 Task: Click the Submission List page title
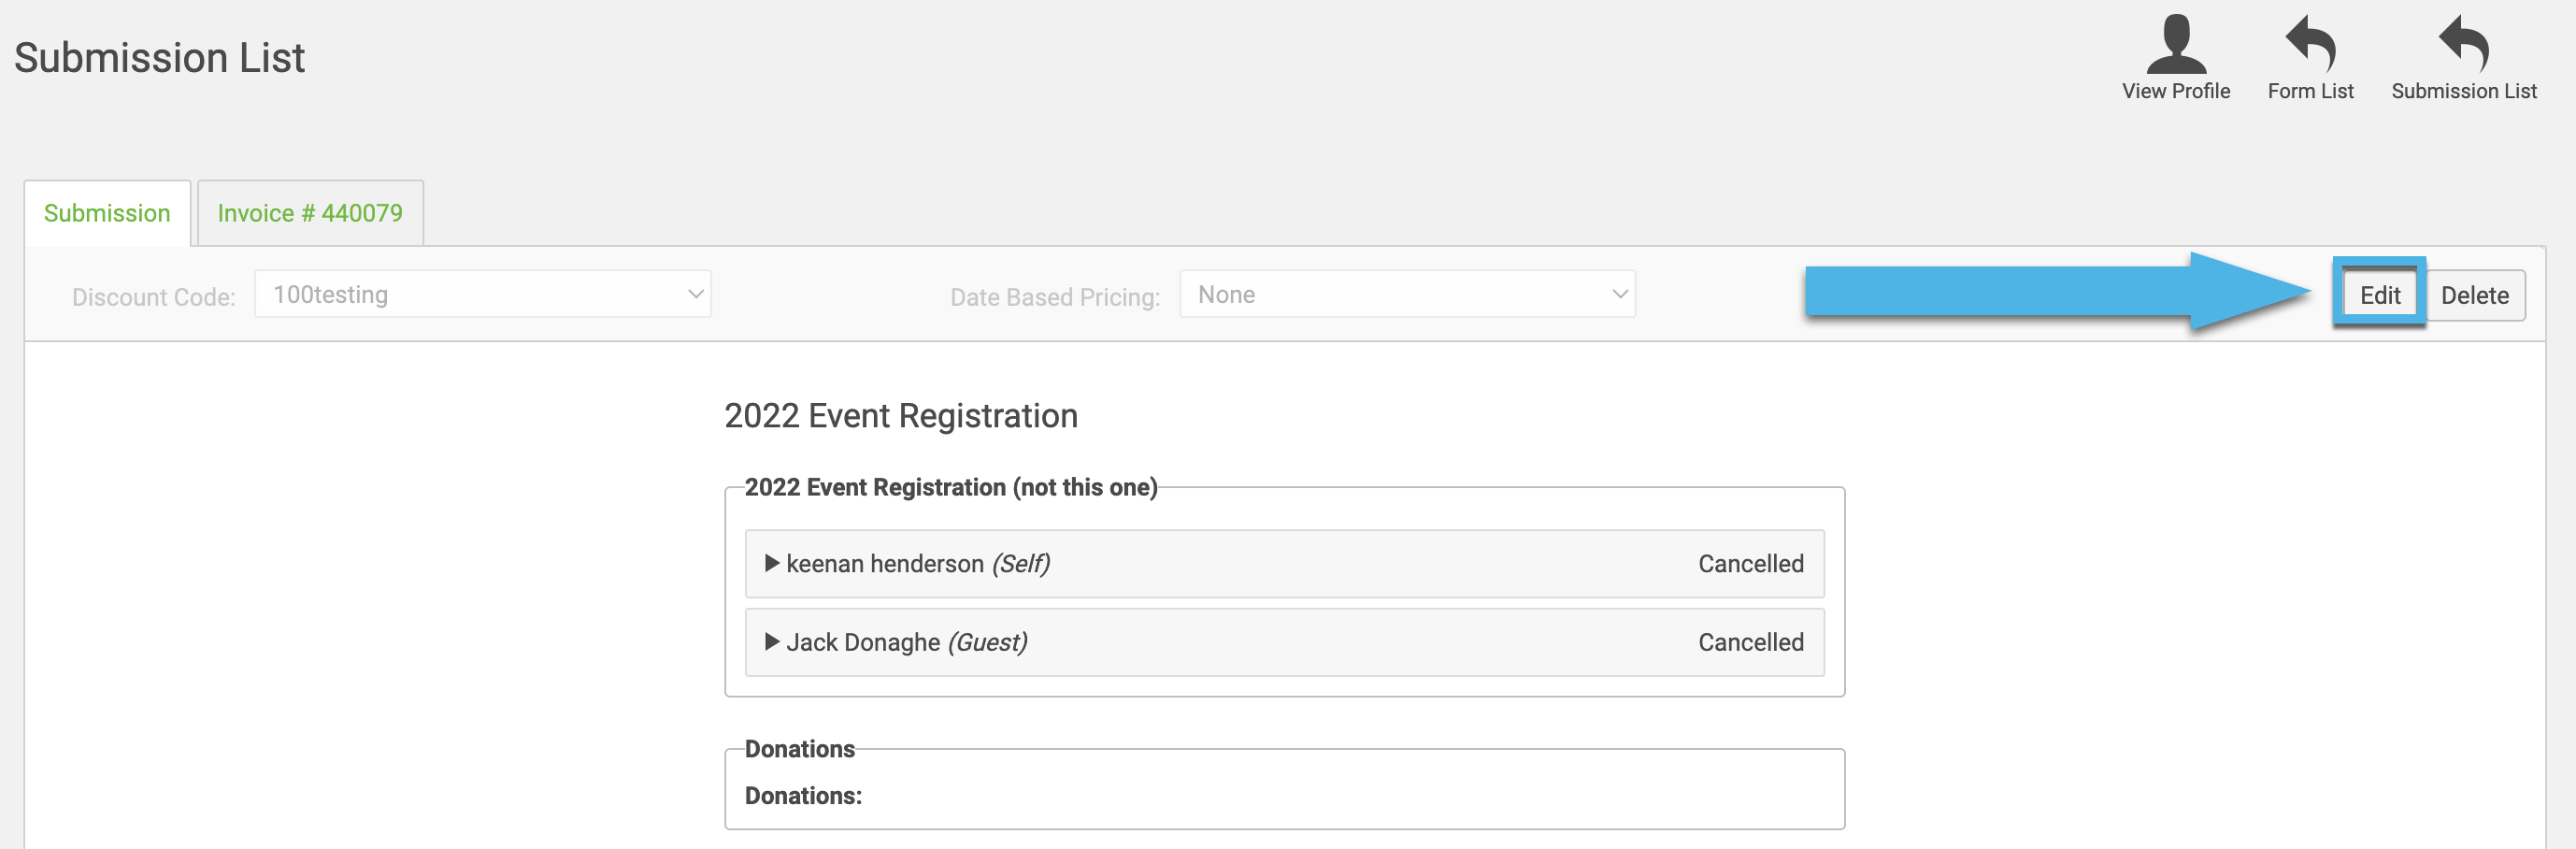159,58
